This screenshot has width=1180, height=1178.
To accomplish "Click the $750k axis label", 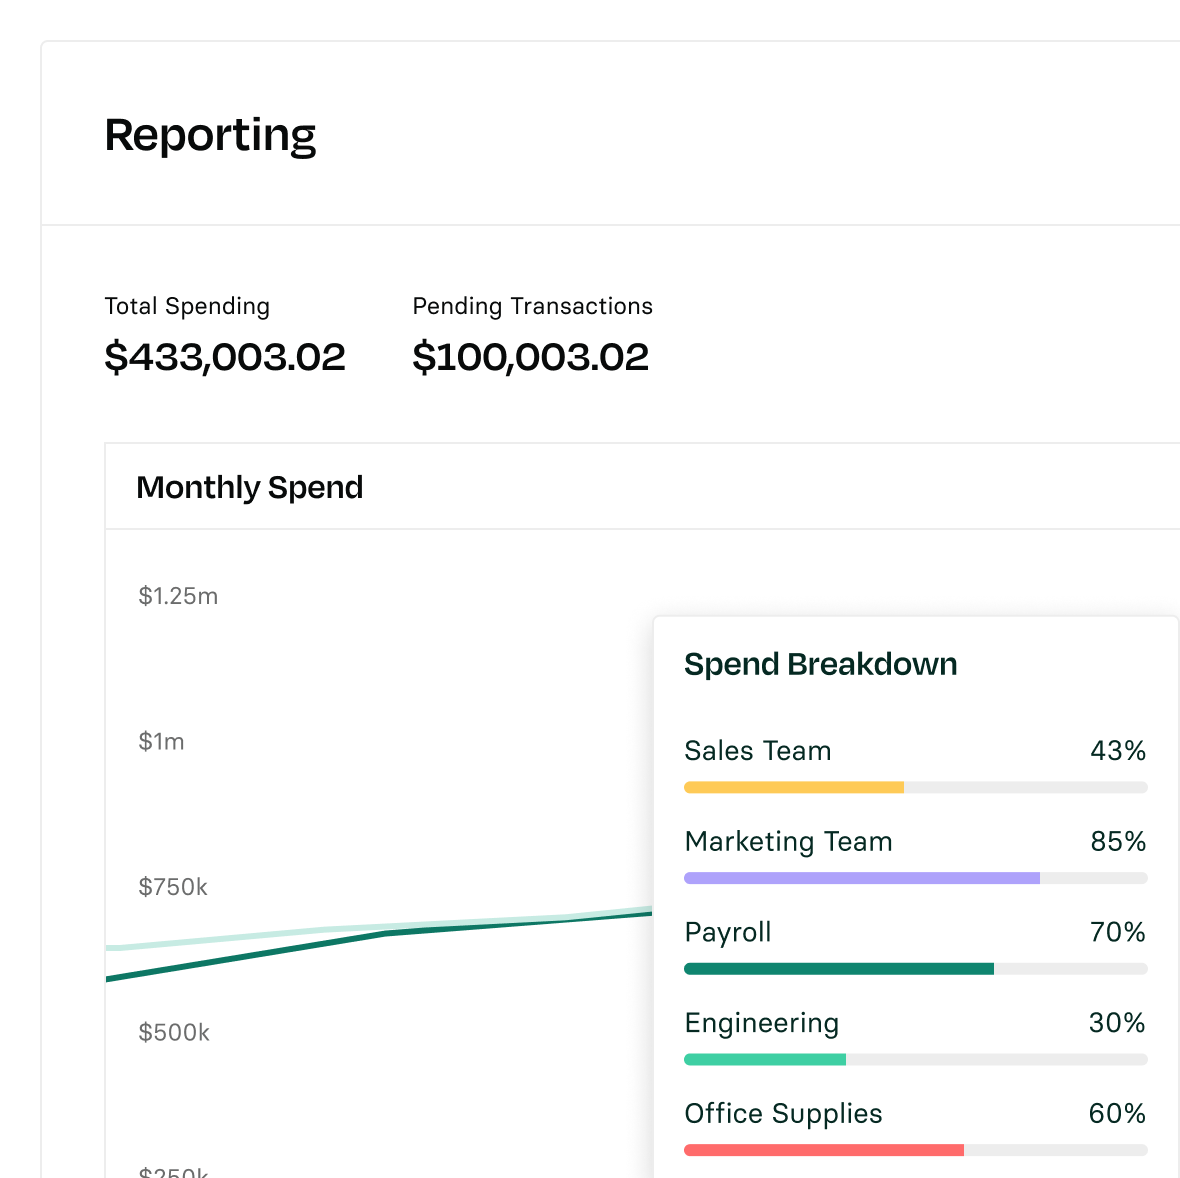I will [x=172, y=887].
